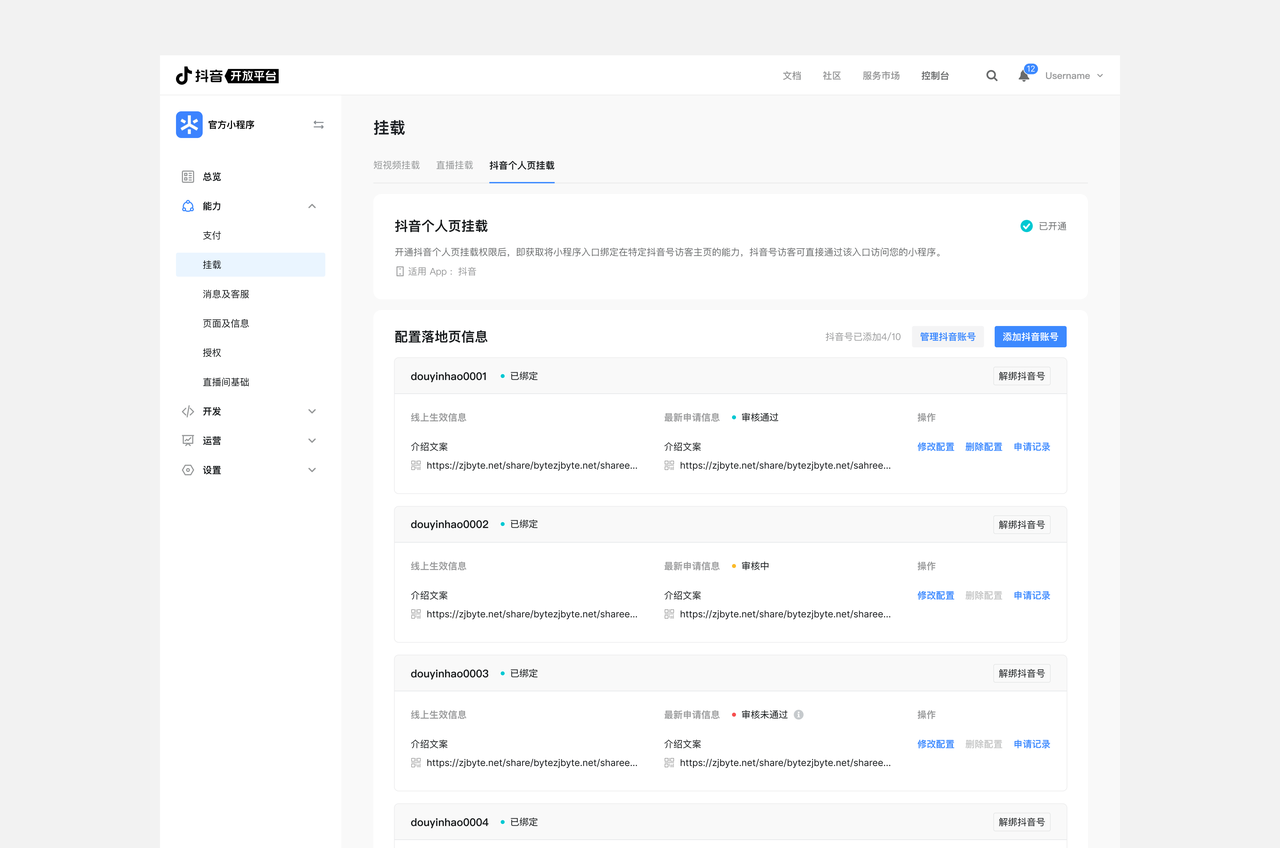The height and width of the screenshot is (848, 1280).
Task: Click the 运营 chart icon
Action: (x=188, y=441)
